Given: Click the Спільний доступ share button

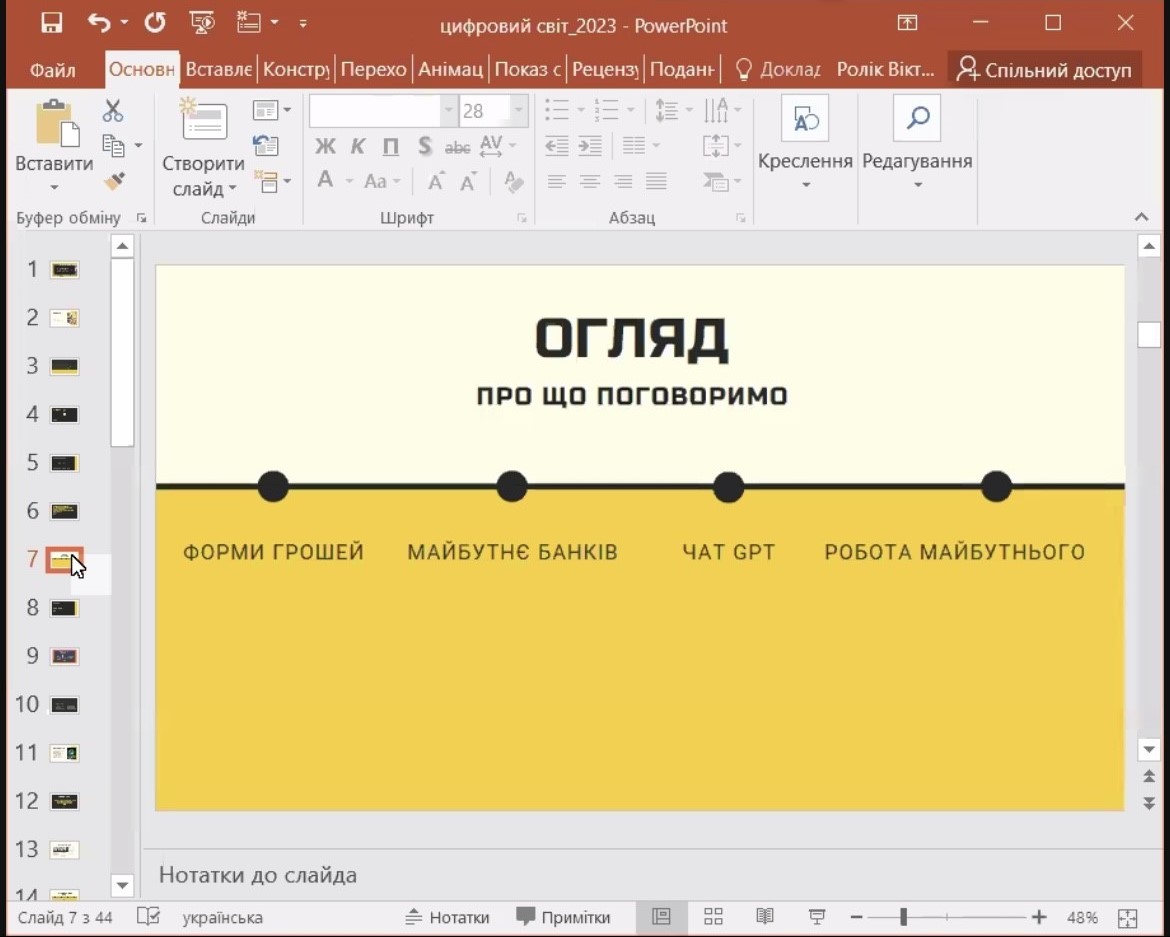Looking at the screenshot, I should pos(1044,70).
